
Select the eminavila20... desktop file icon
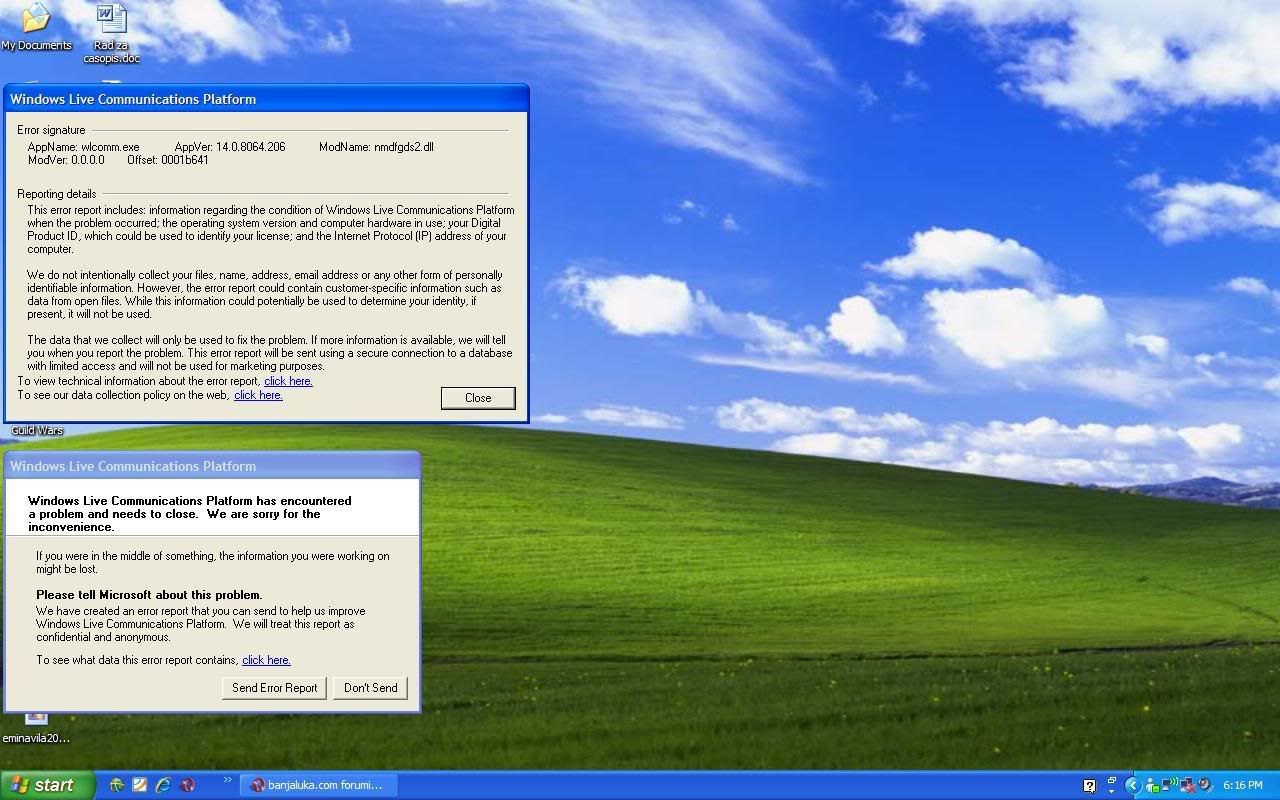(36, 728)
